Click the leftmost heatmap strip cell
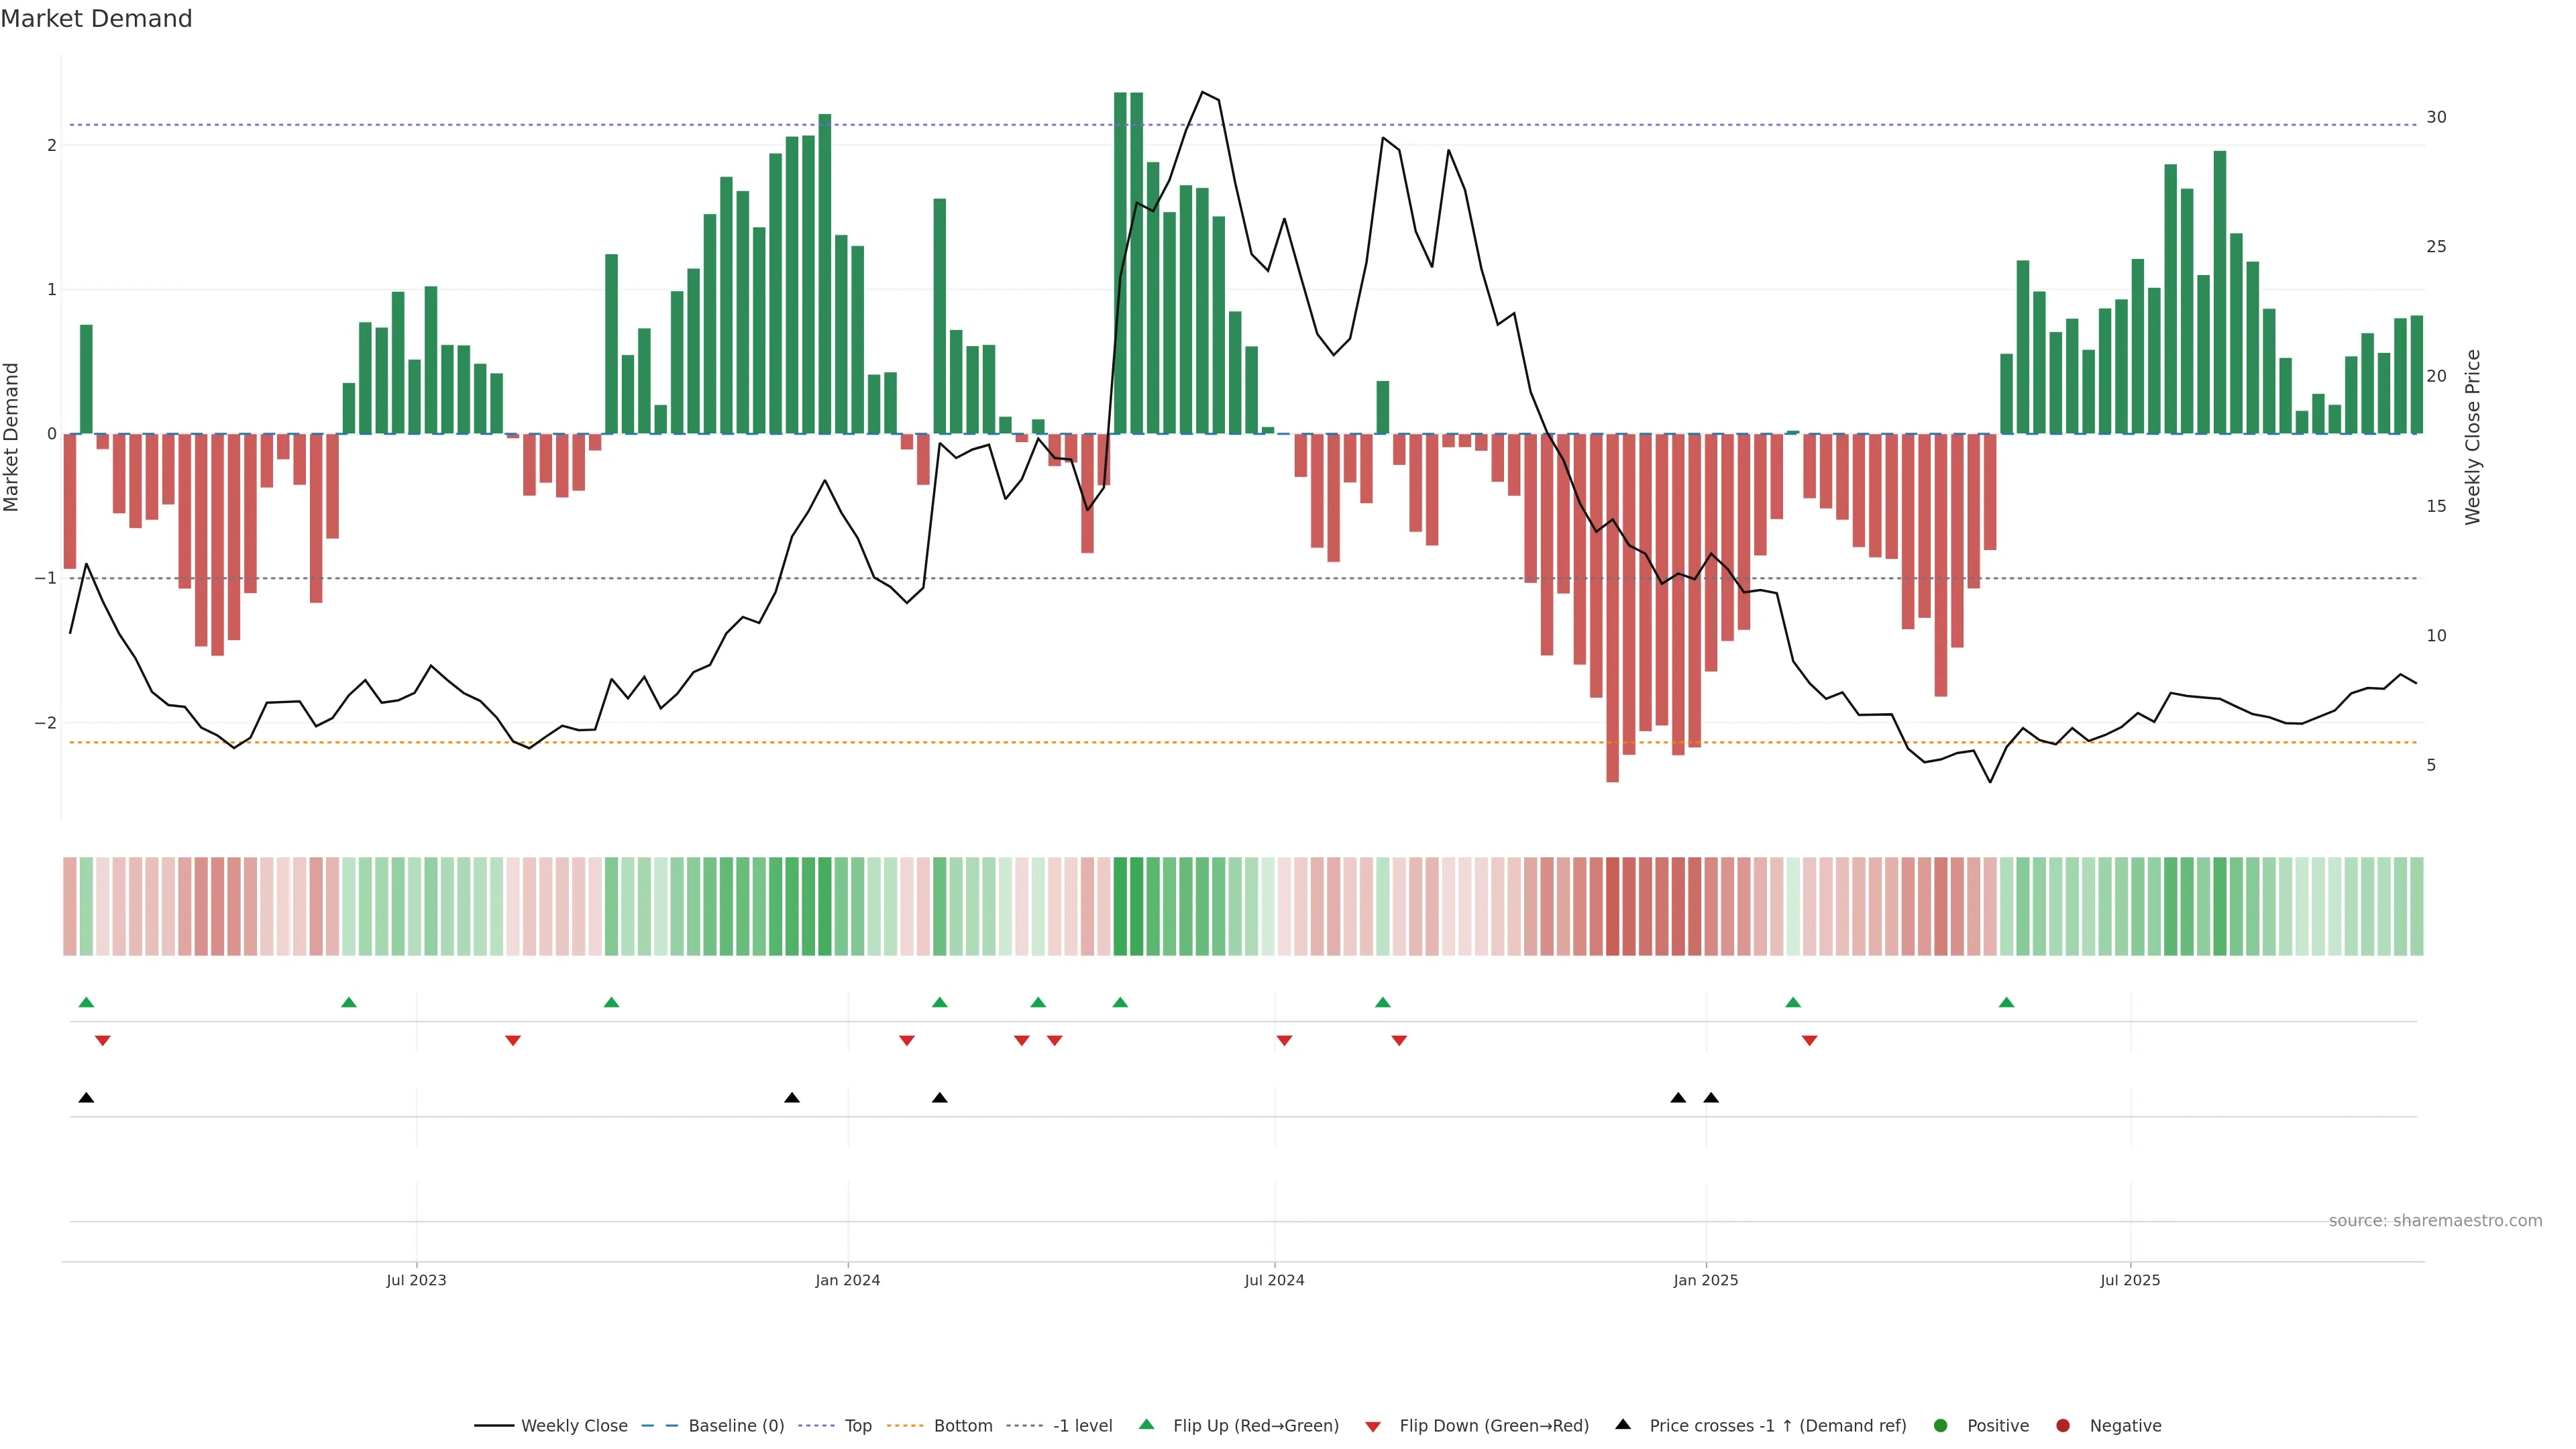Viewport: 2576px width, 1449px height. click(70, 906)
